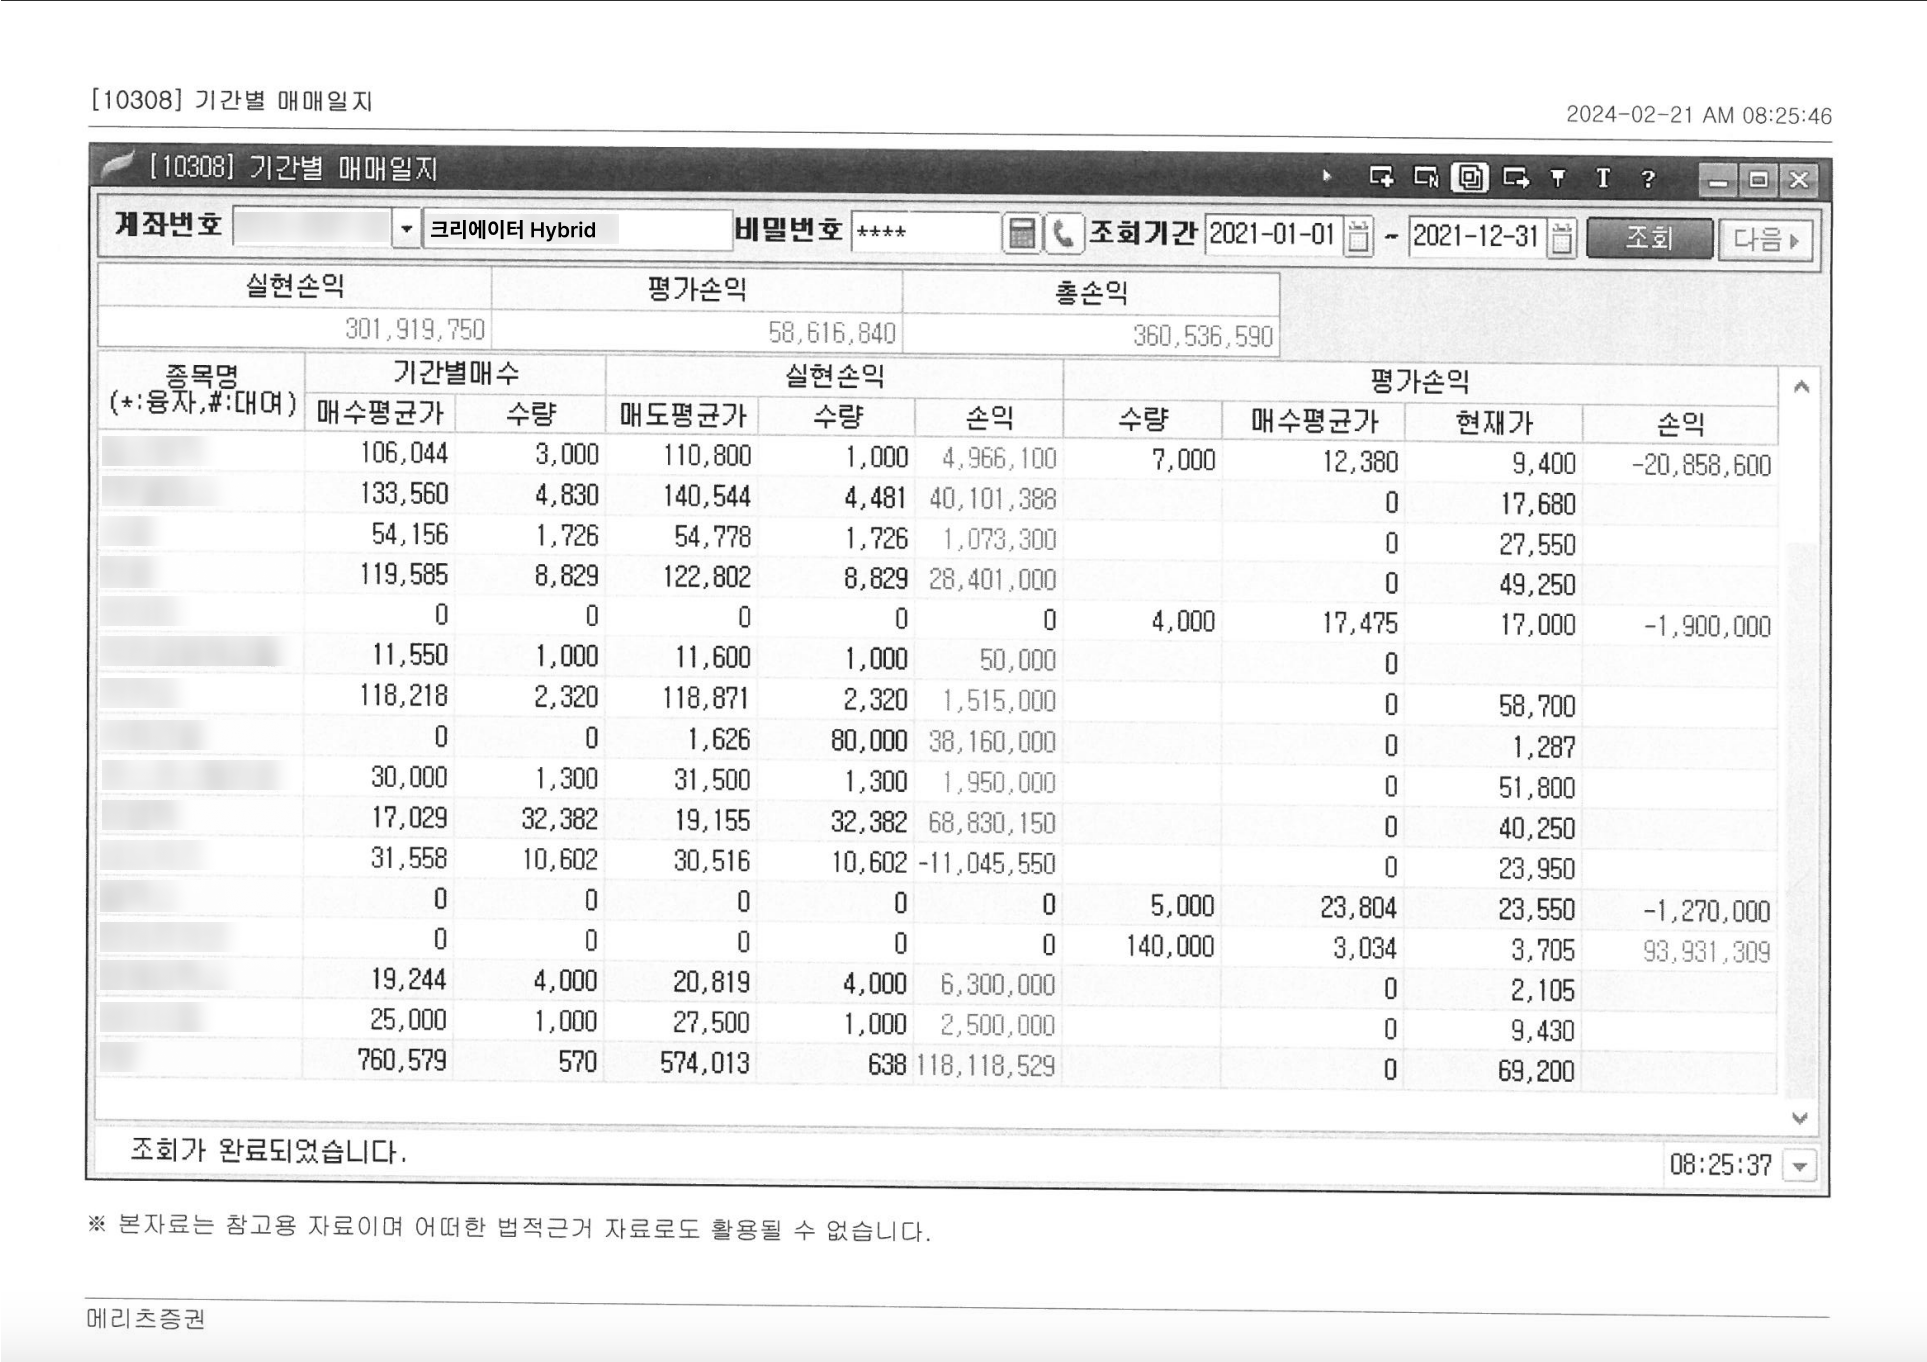
Task: Click the 다음 next button
Action: (1766, 240)
